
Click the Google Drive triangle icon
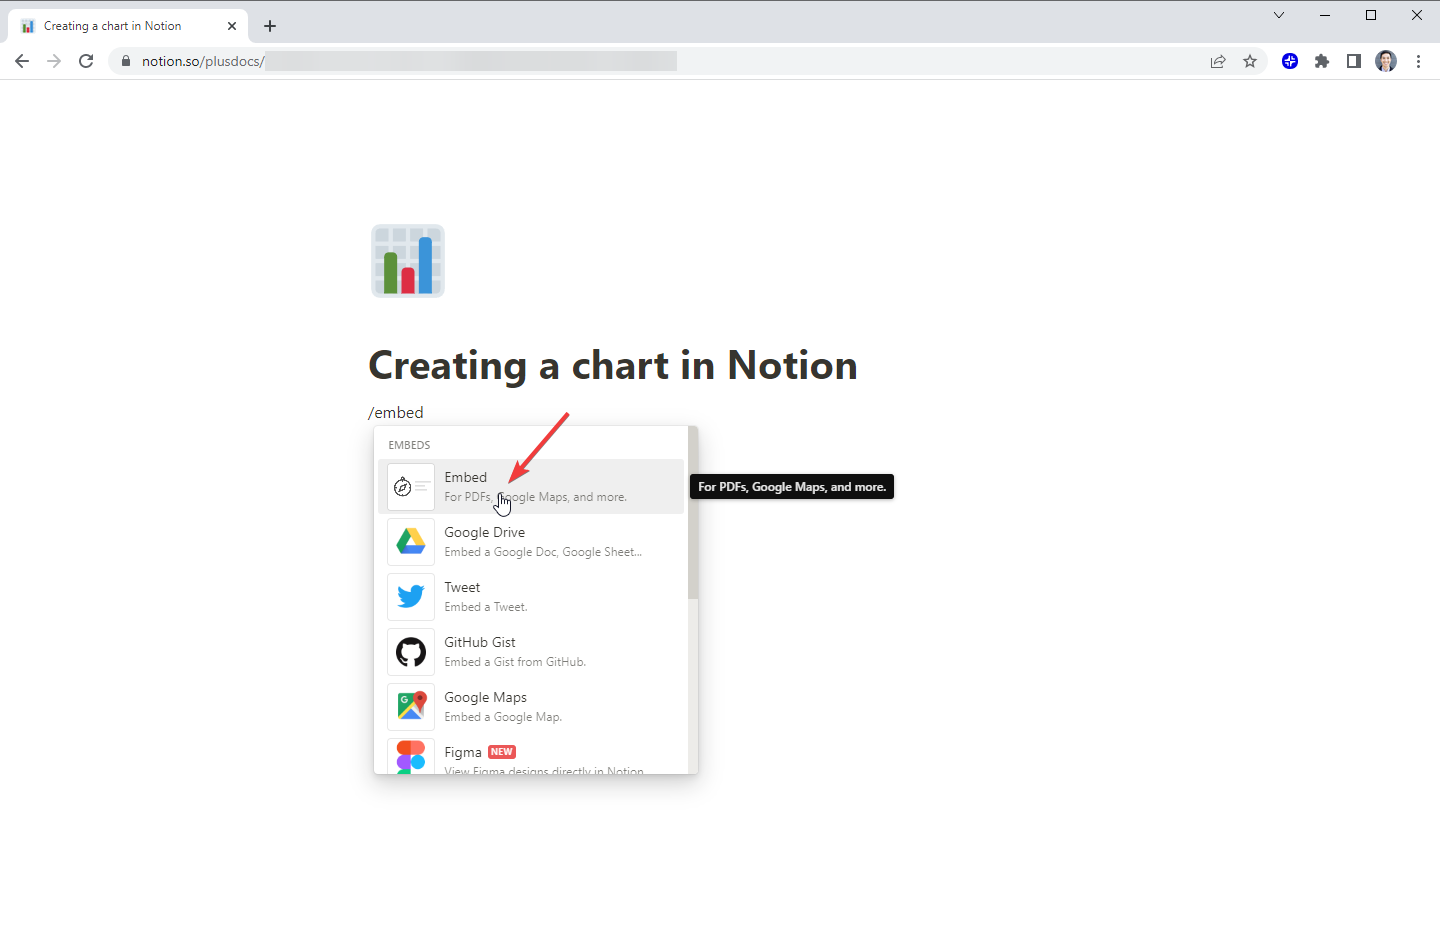pos(410,541)
